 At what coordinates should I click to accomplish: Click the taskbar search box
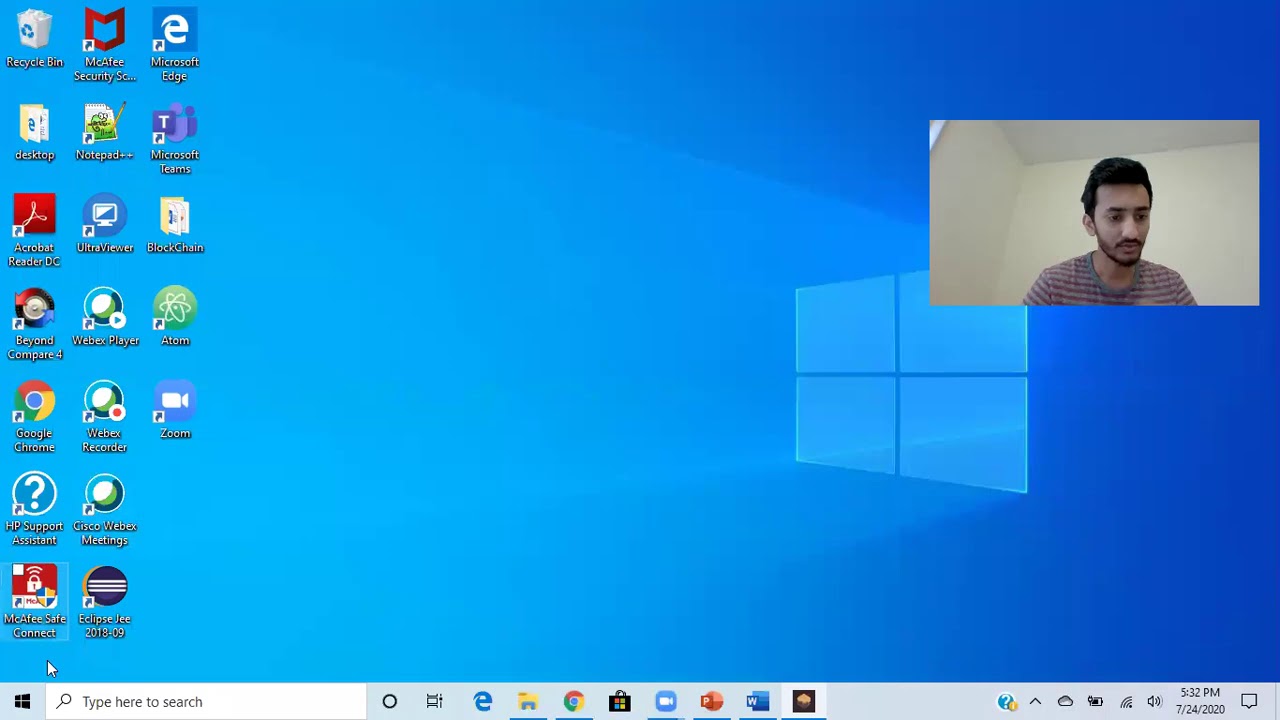click(x=207, y=702)
